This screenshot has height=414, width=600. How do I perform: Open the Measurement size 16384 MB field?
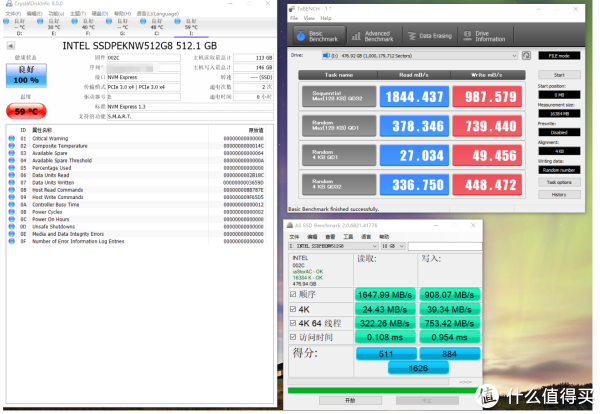[559, 113]
